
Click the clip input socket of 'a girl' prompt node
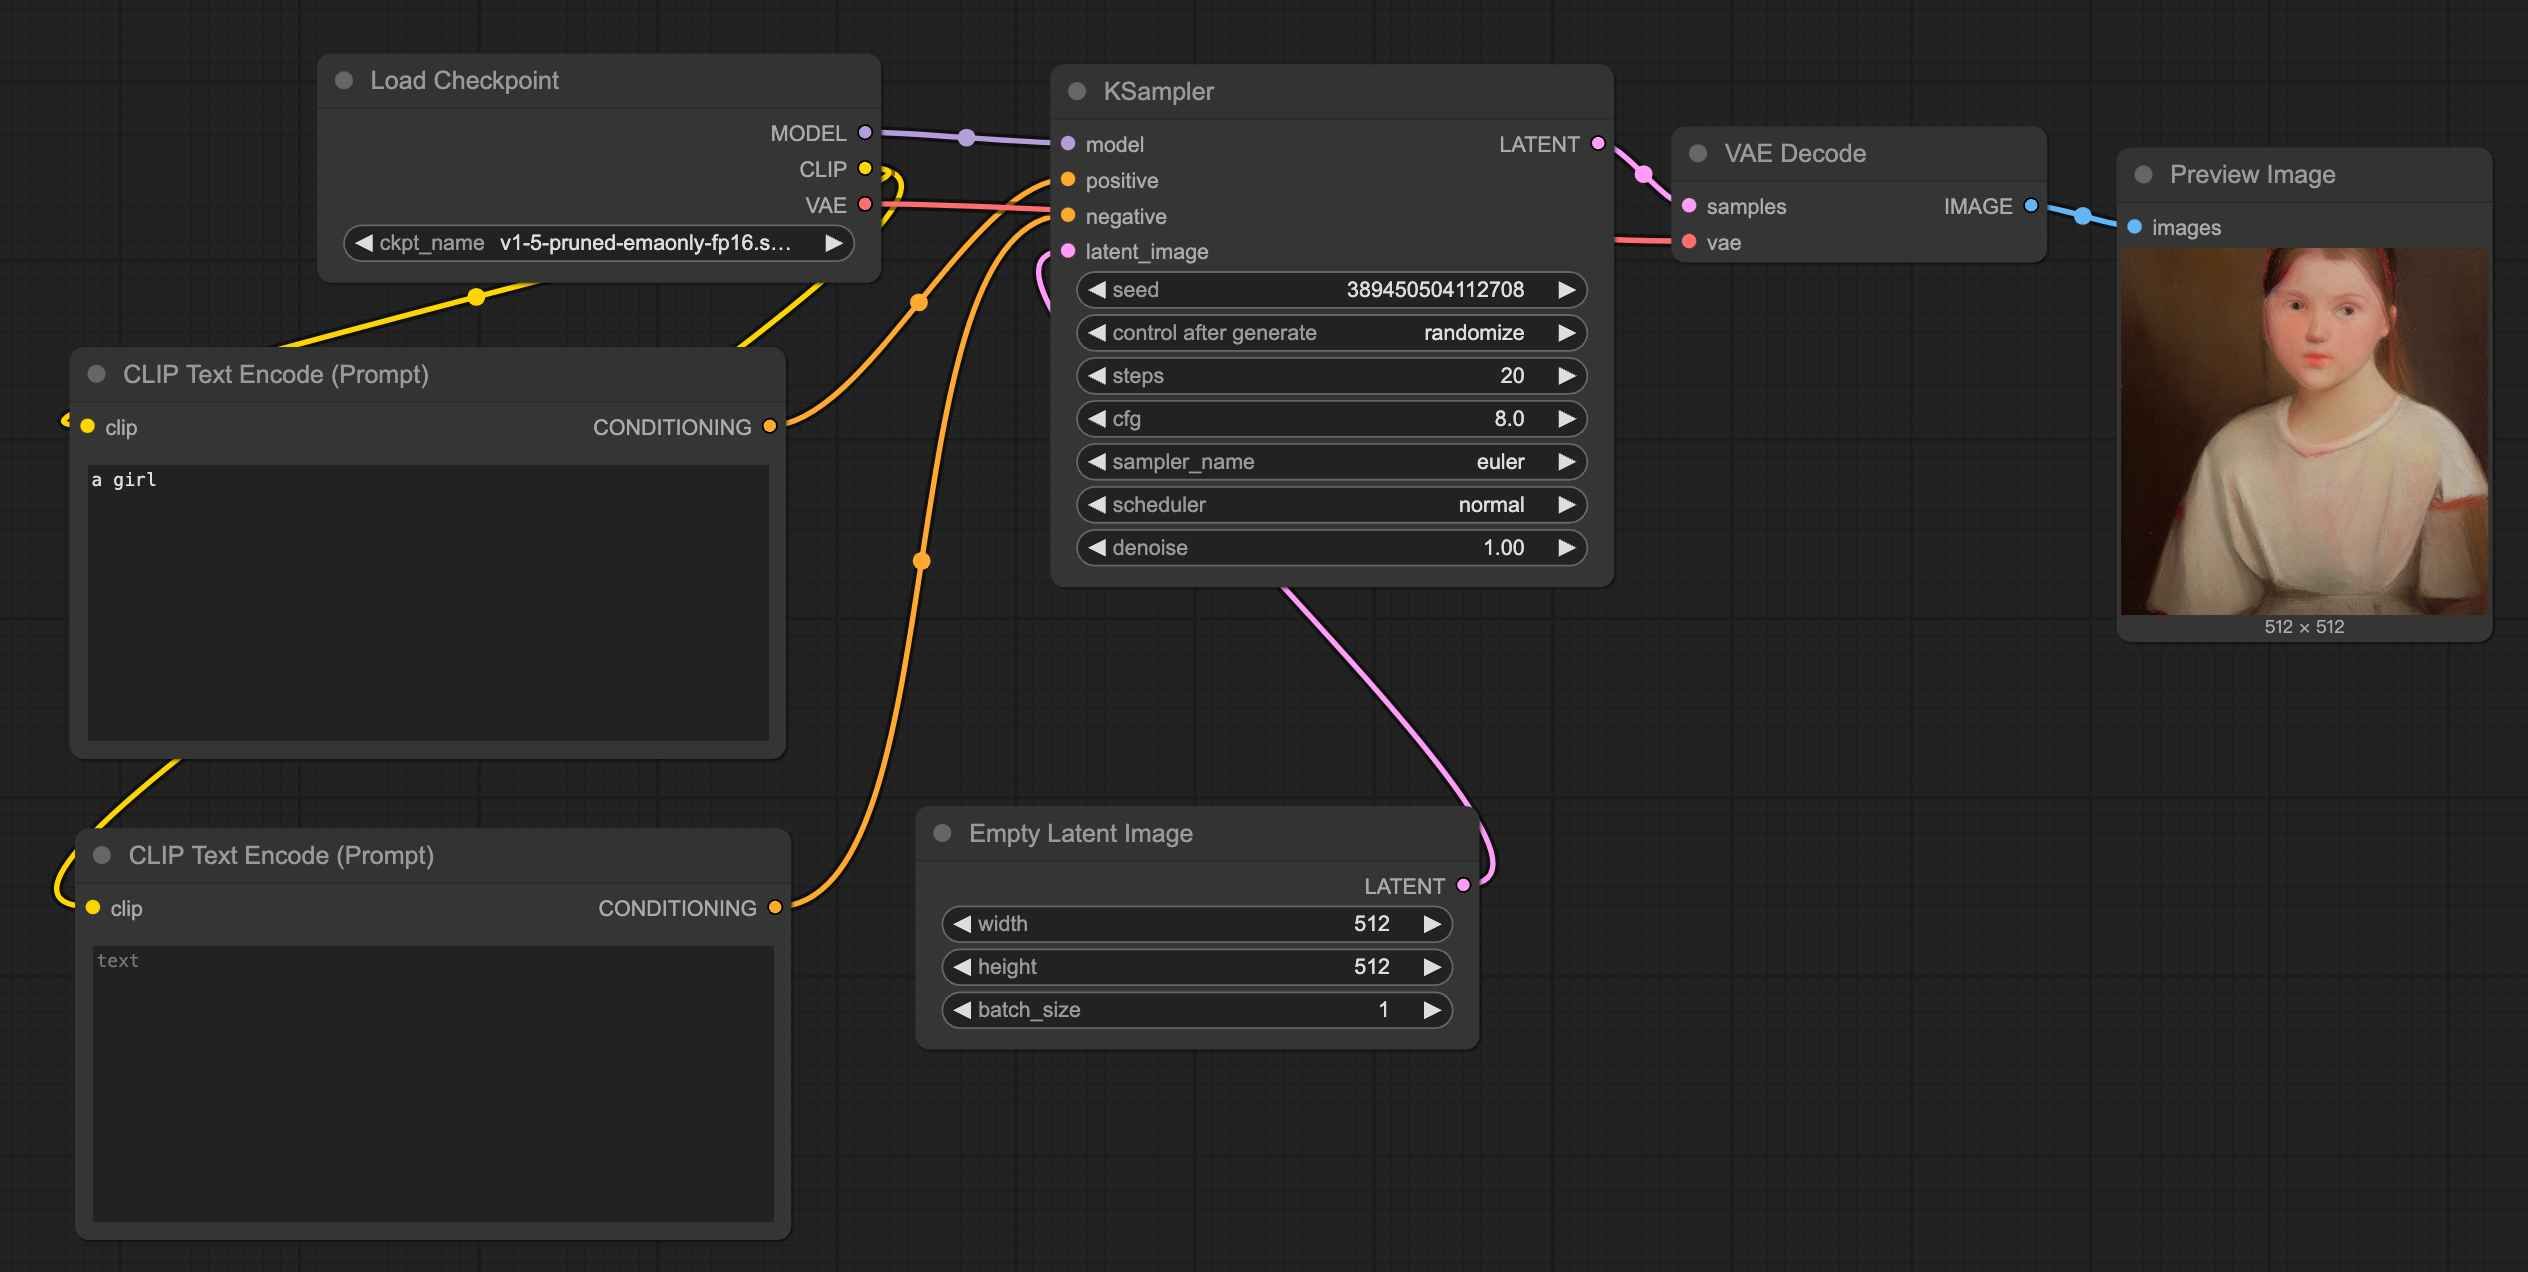point(88,427)
